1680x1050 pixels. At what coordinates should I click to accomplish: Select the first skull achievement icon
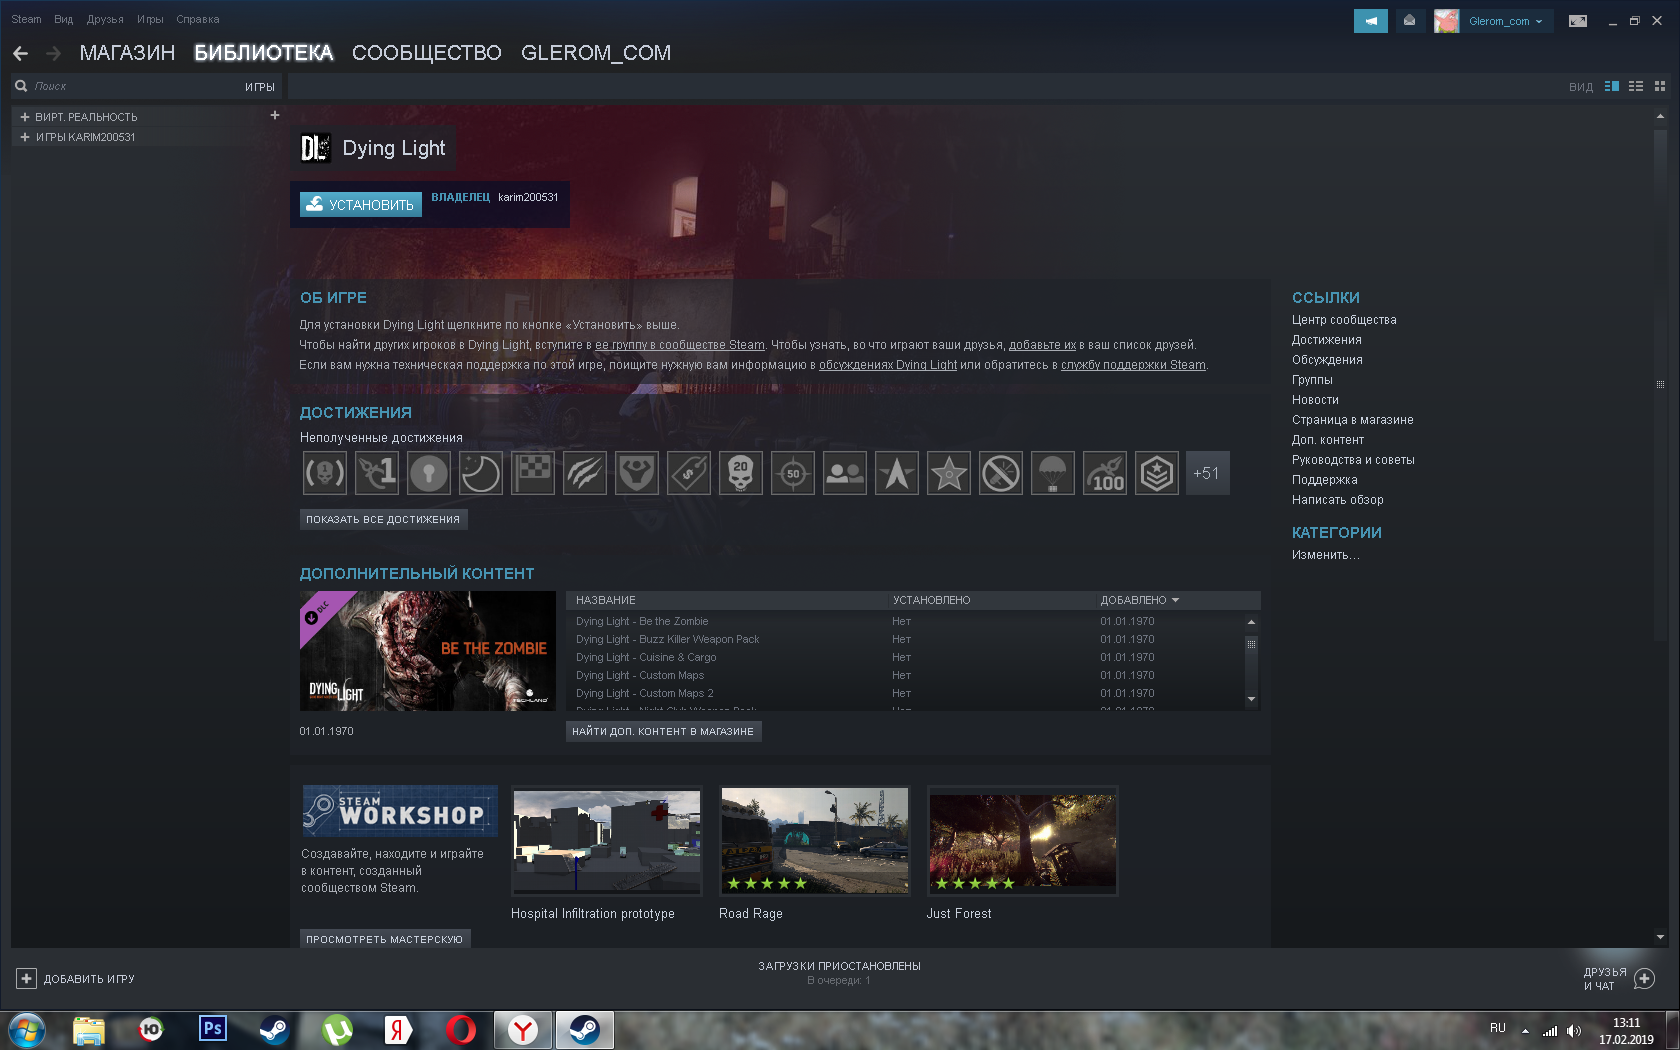[325, 473]
